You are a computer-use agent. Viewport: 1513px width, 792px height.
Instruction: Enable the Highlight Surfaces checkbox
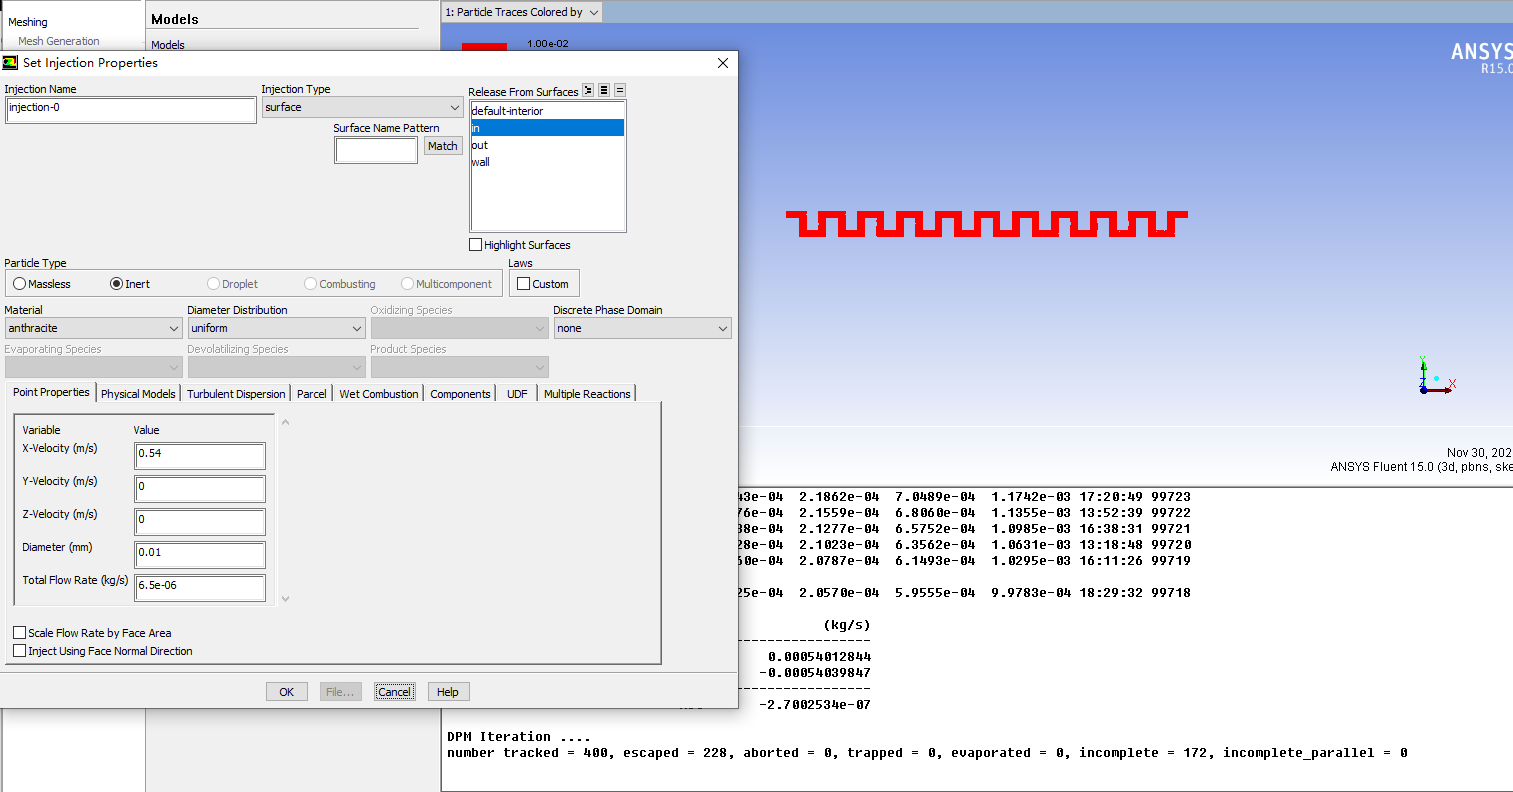(x=476, y=245)
